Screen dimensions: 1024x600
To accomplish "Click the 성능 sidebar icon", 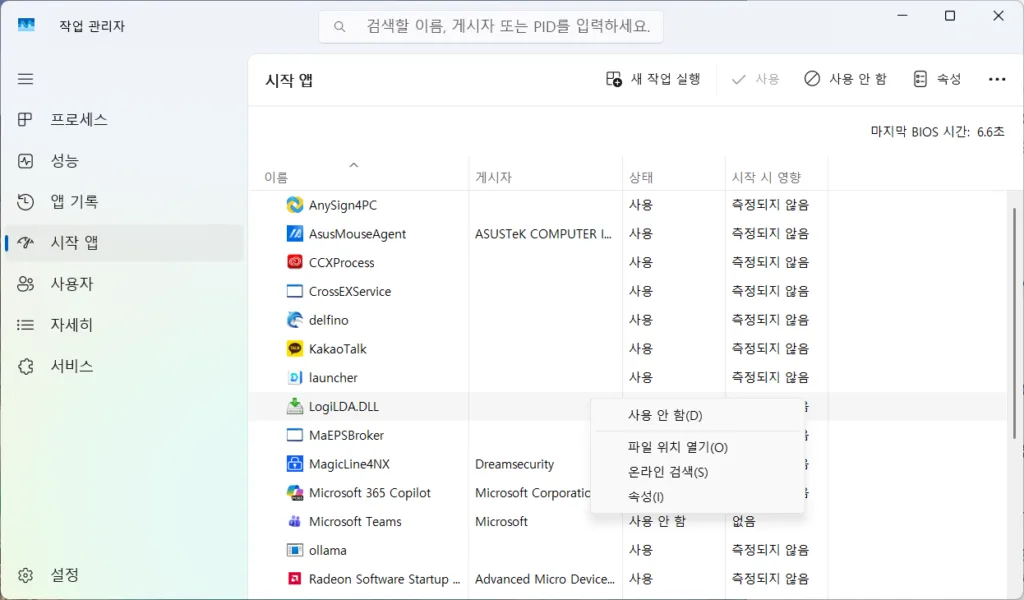I will 25,161.
